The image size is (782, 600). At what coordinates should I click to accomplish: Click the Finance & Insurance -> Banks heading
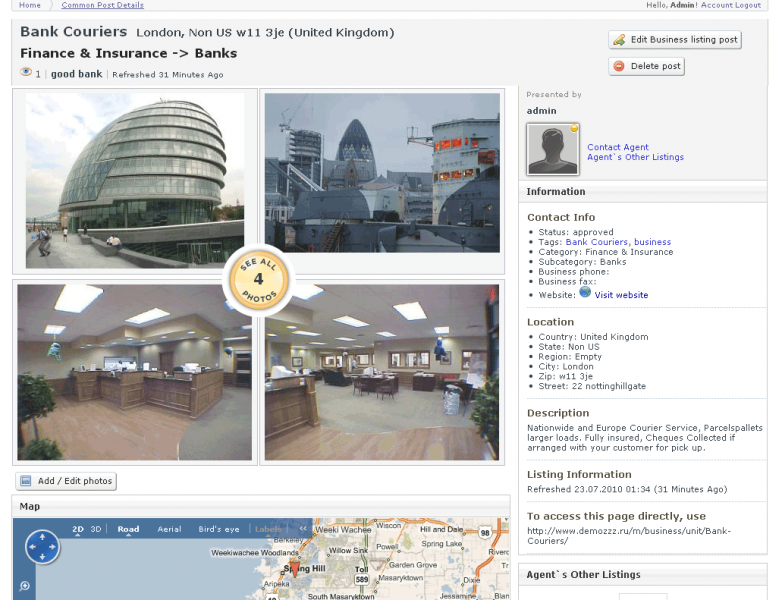(x=129, y=53)
